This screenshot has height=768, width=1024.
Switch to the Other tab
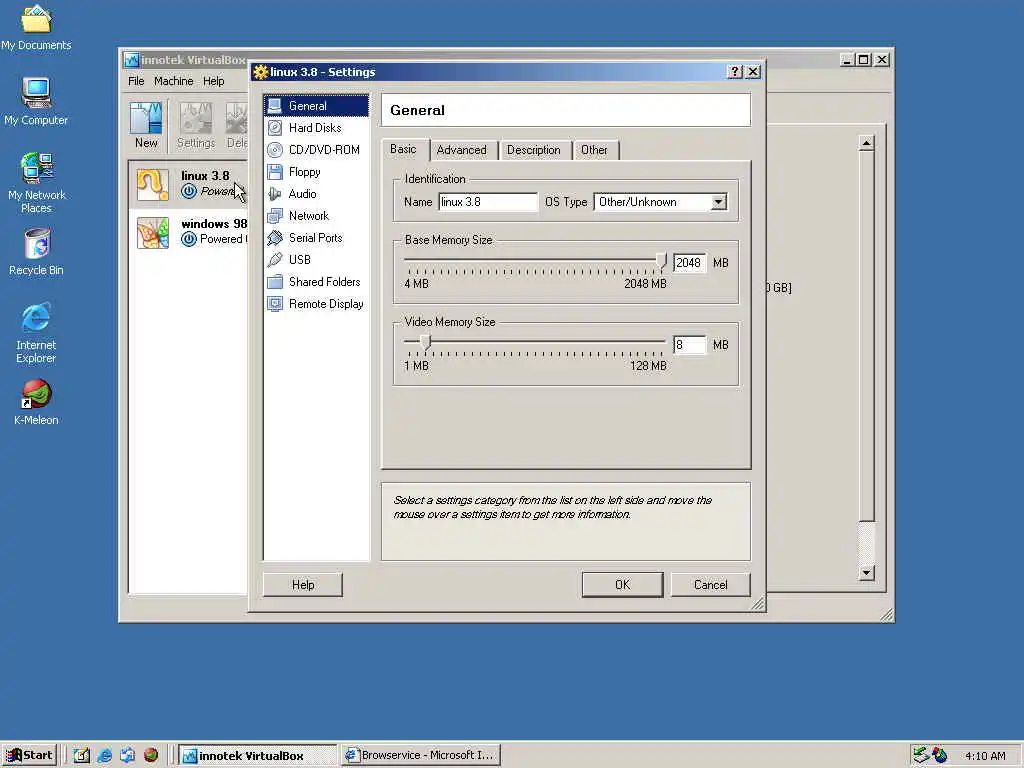594,150
